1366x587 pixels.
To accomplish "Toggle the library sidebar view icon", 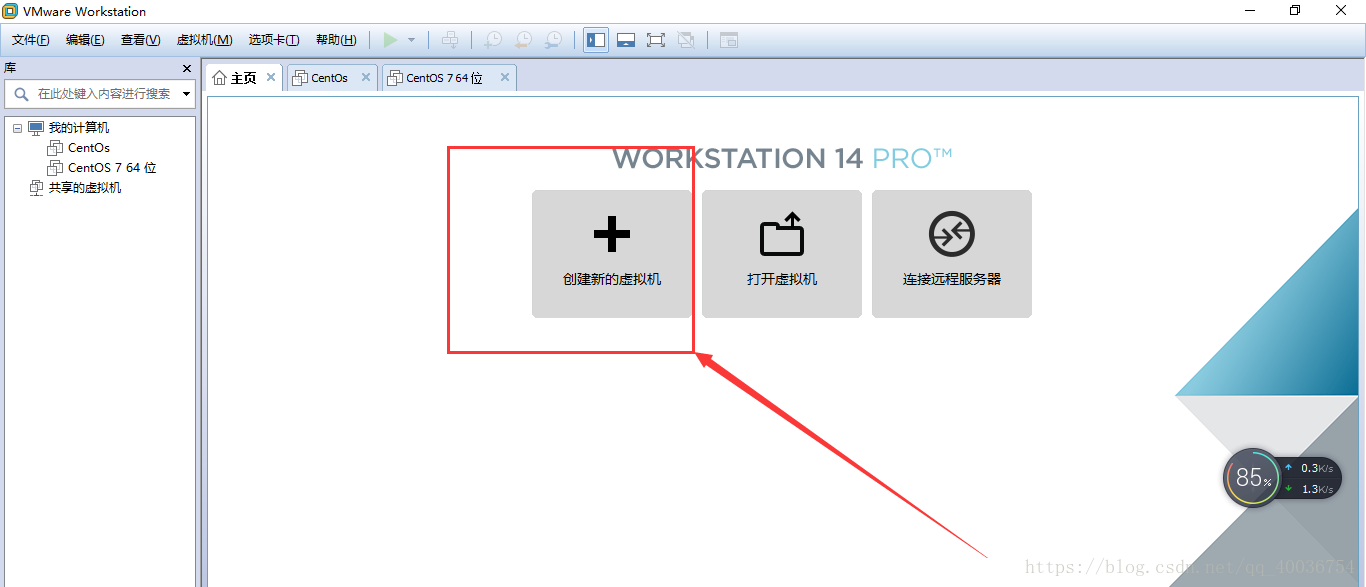I will tap(596, 40).
